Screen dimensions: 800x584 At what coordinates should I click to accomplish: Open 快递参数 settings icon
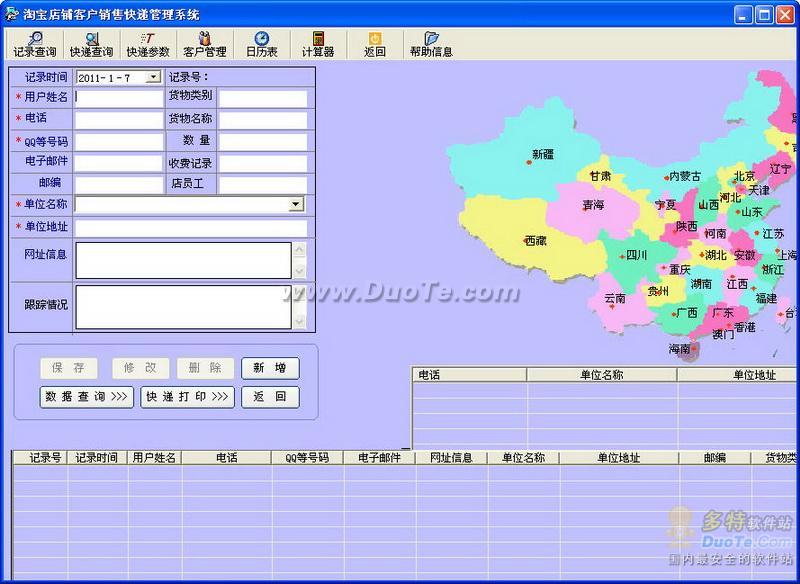148,44
